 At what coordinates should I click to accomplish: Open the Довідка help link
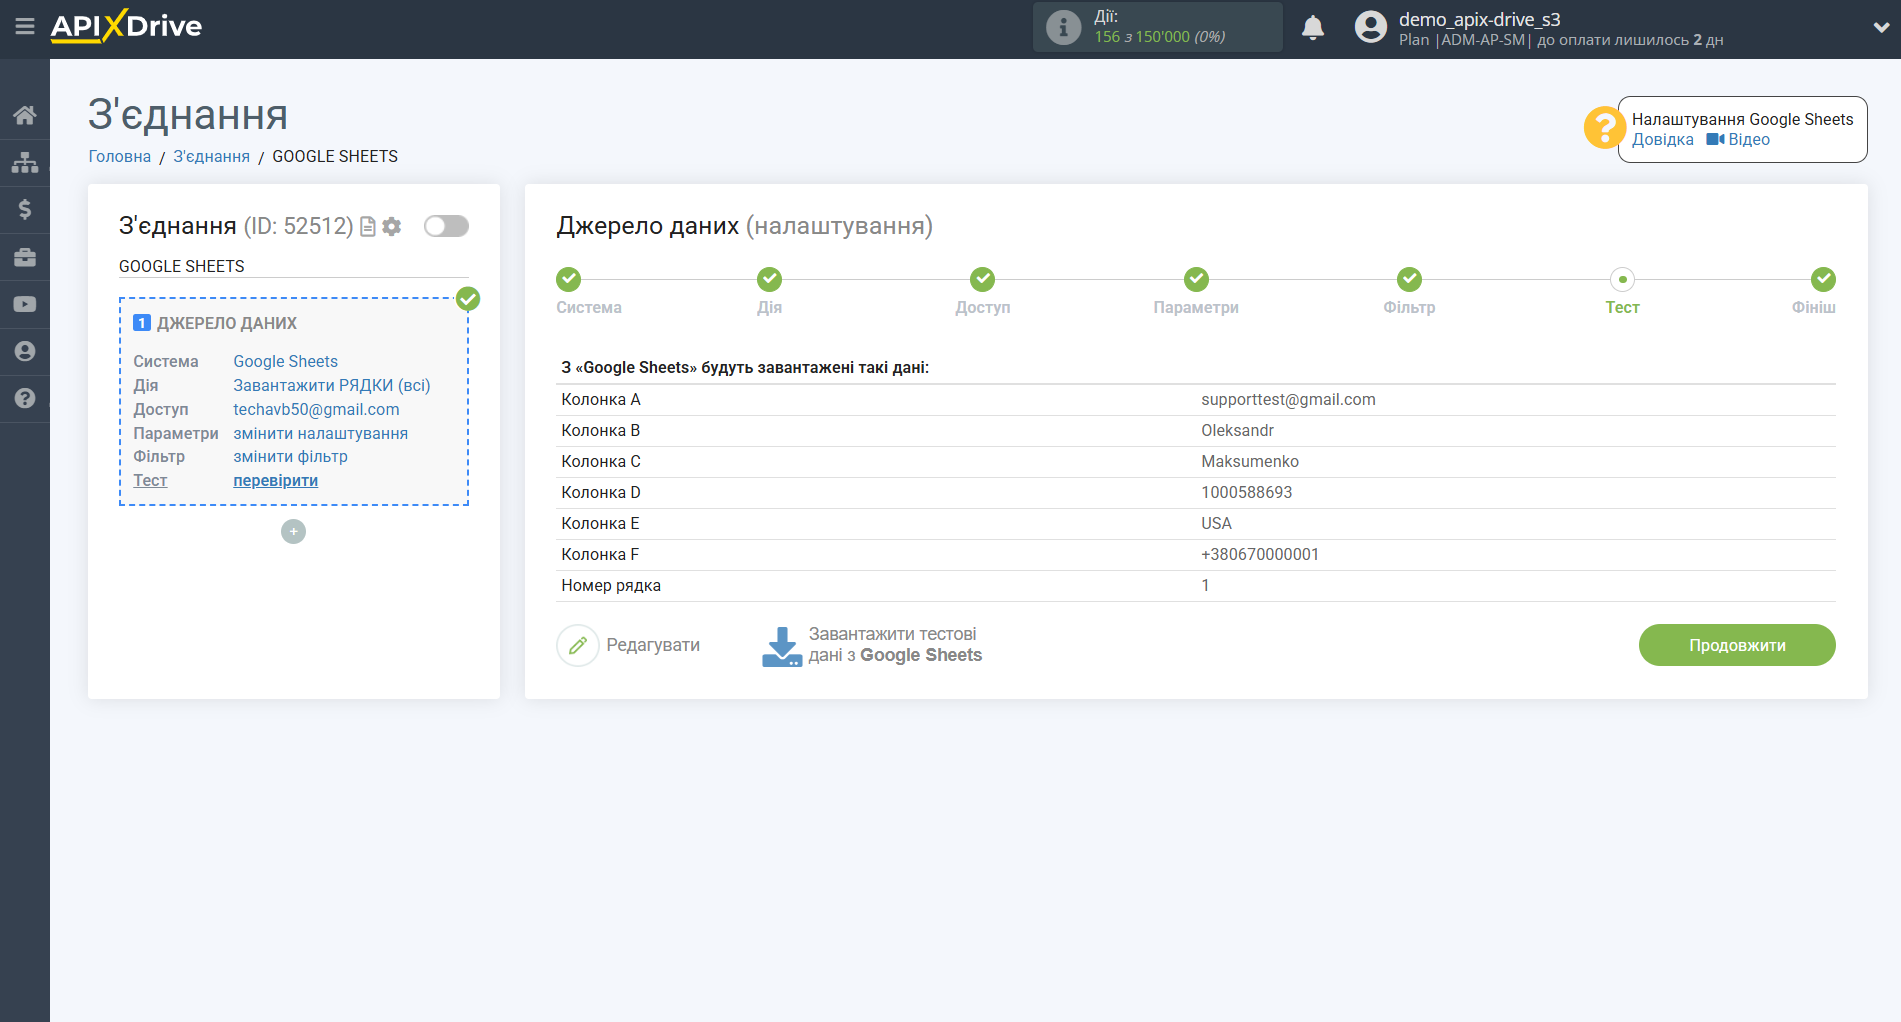(1662, 140)
